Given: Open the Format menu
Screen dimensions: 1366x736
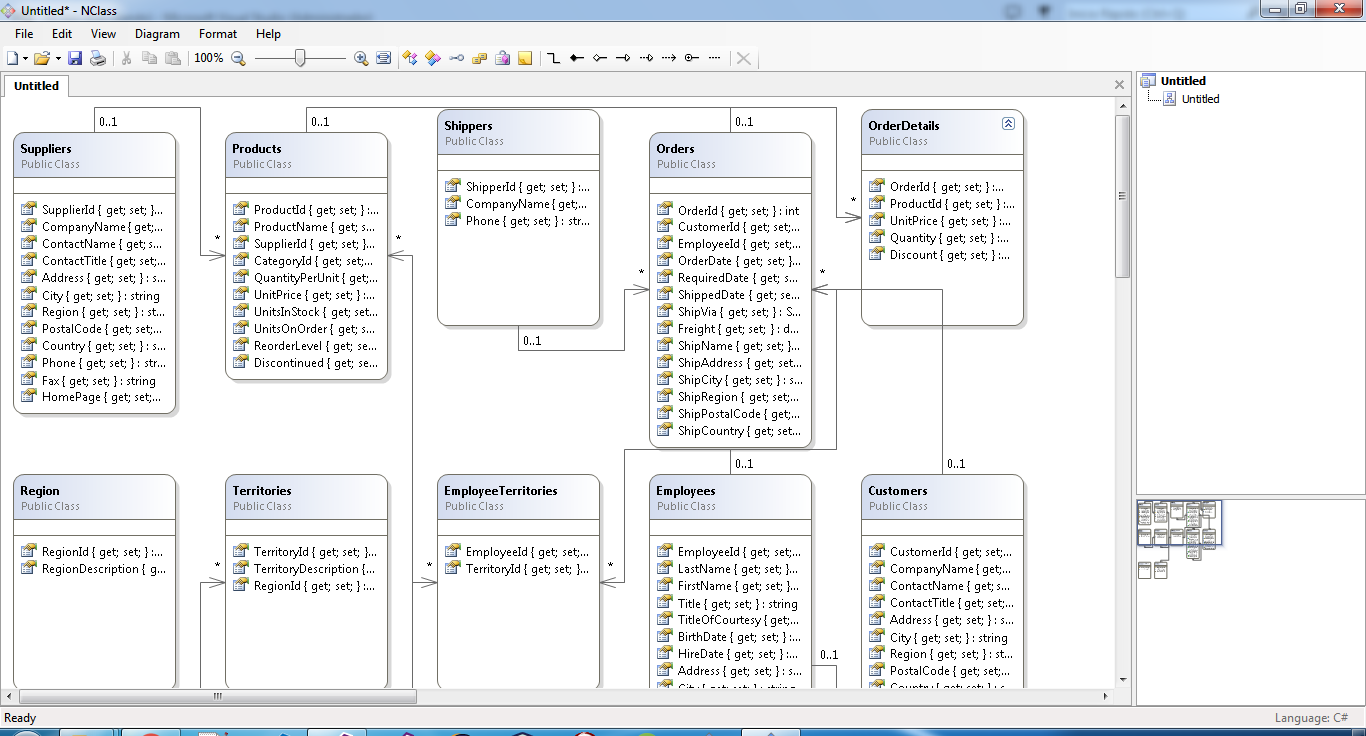Looking at the screenshot, I should click(x=218, y=34).
